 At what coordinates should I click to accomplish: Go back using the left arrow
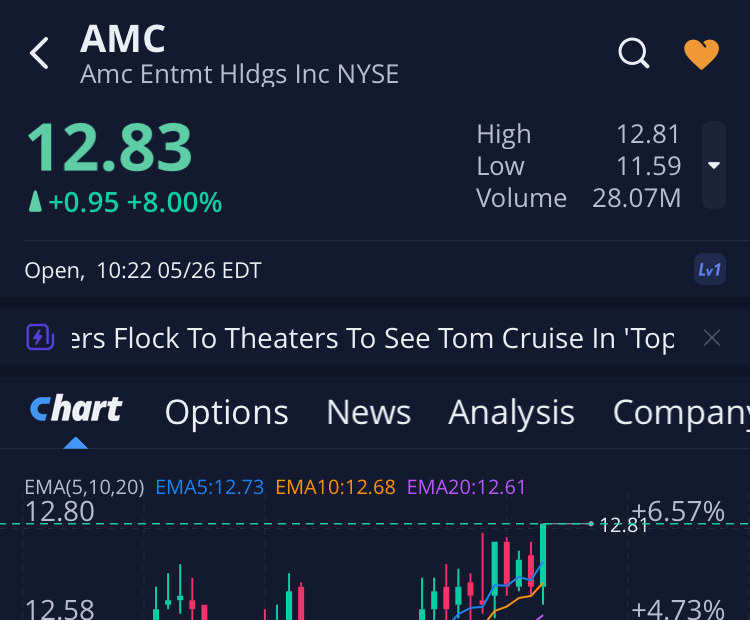click(x=39, y=53)
